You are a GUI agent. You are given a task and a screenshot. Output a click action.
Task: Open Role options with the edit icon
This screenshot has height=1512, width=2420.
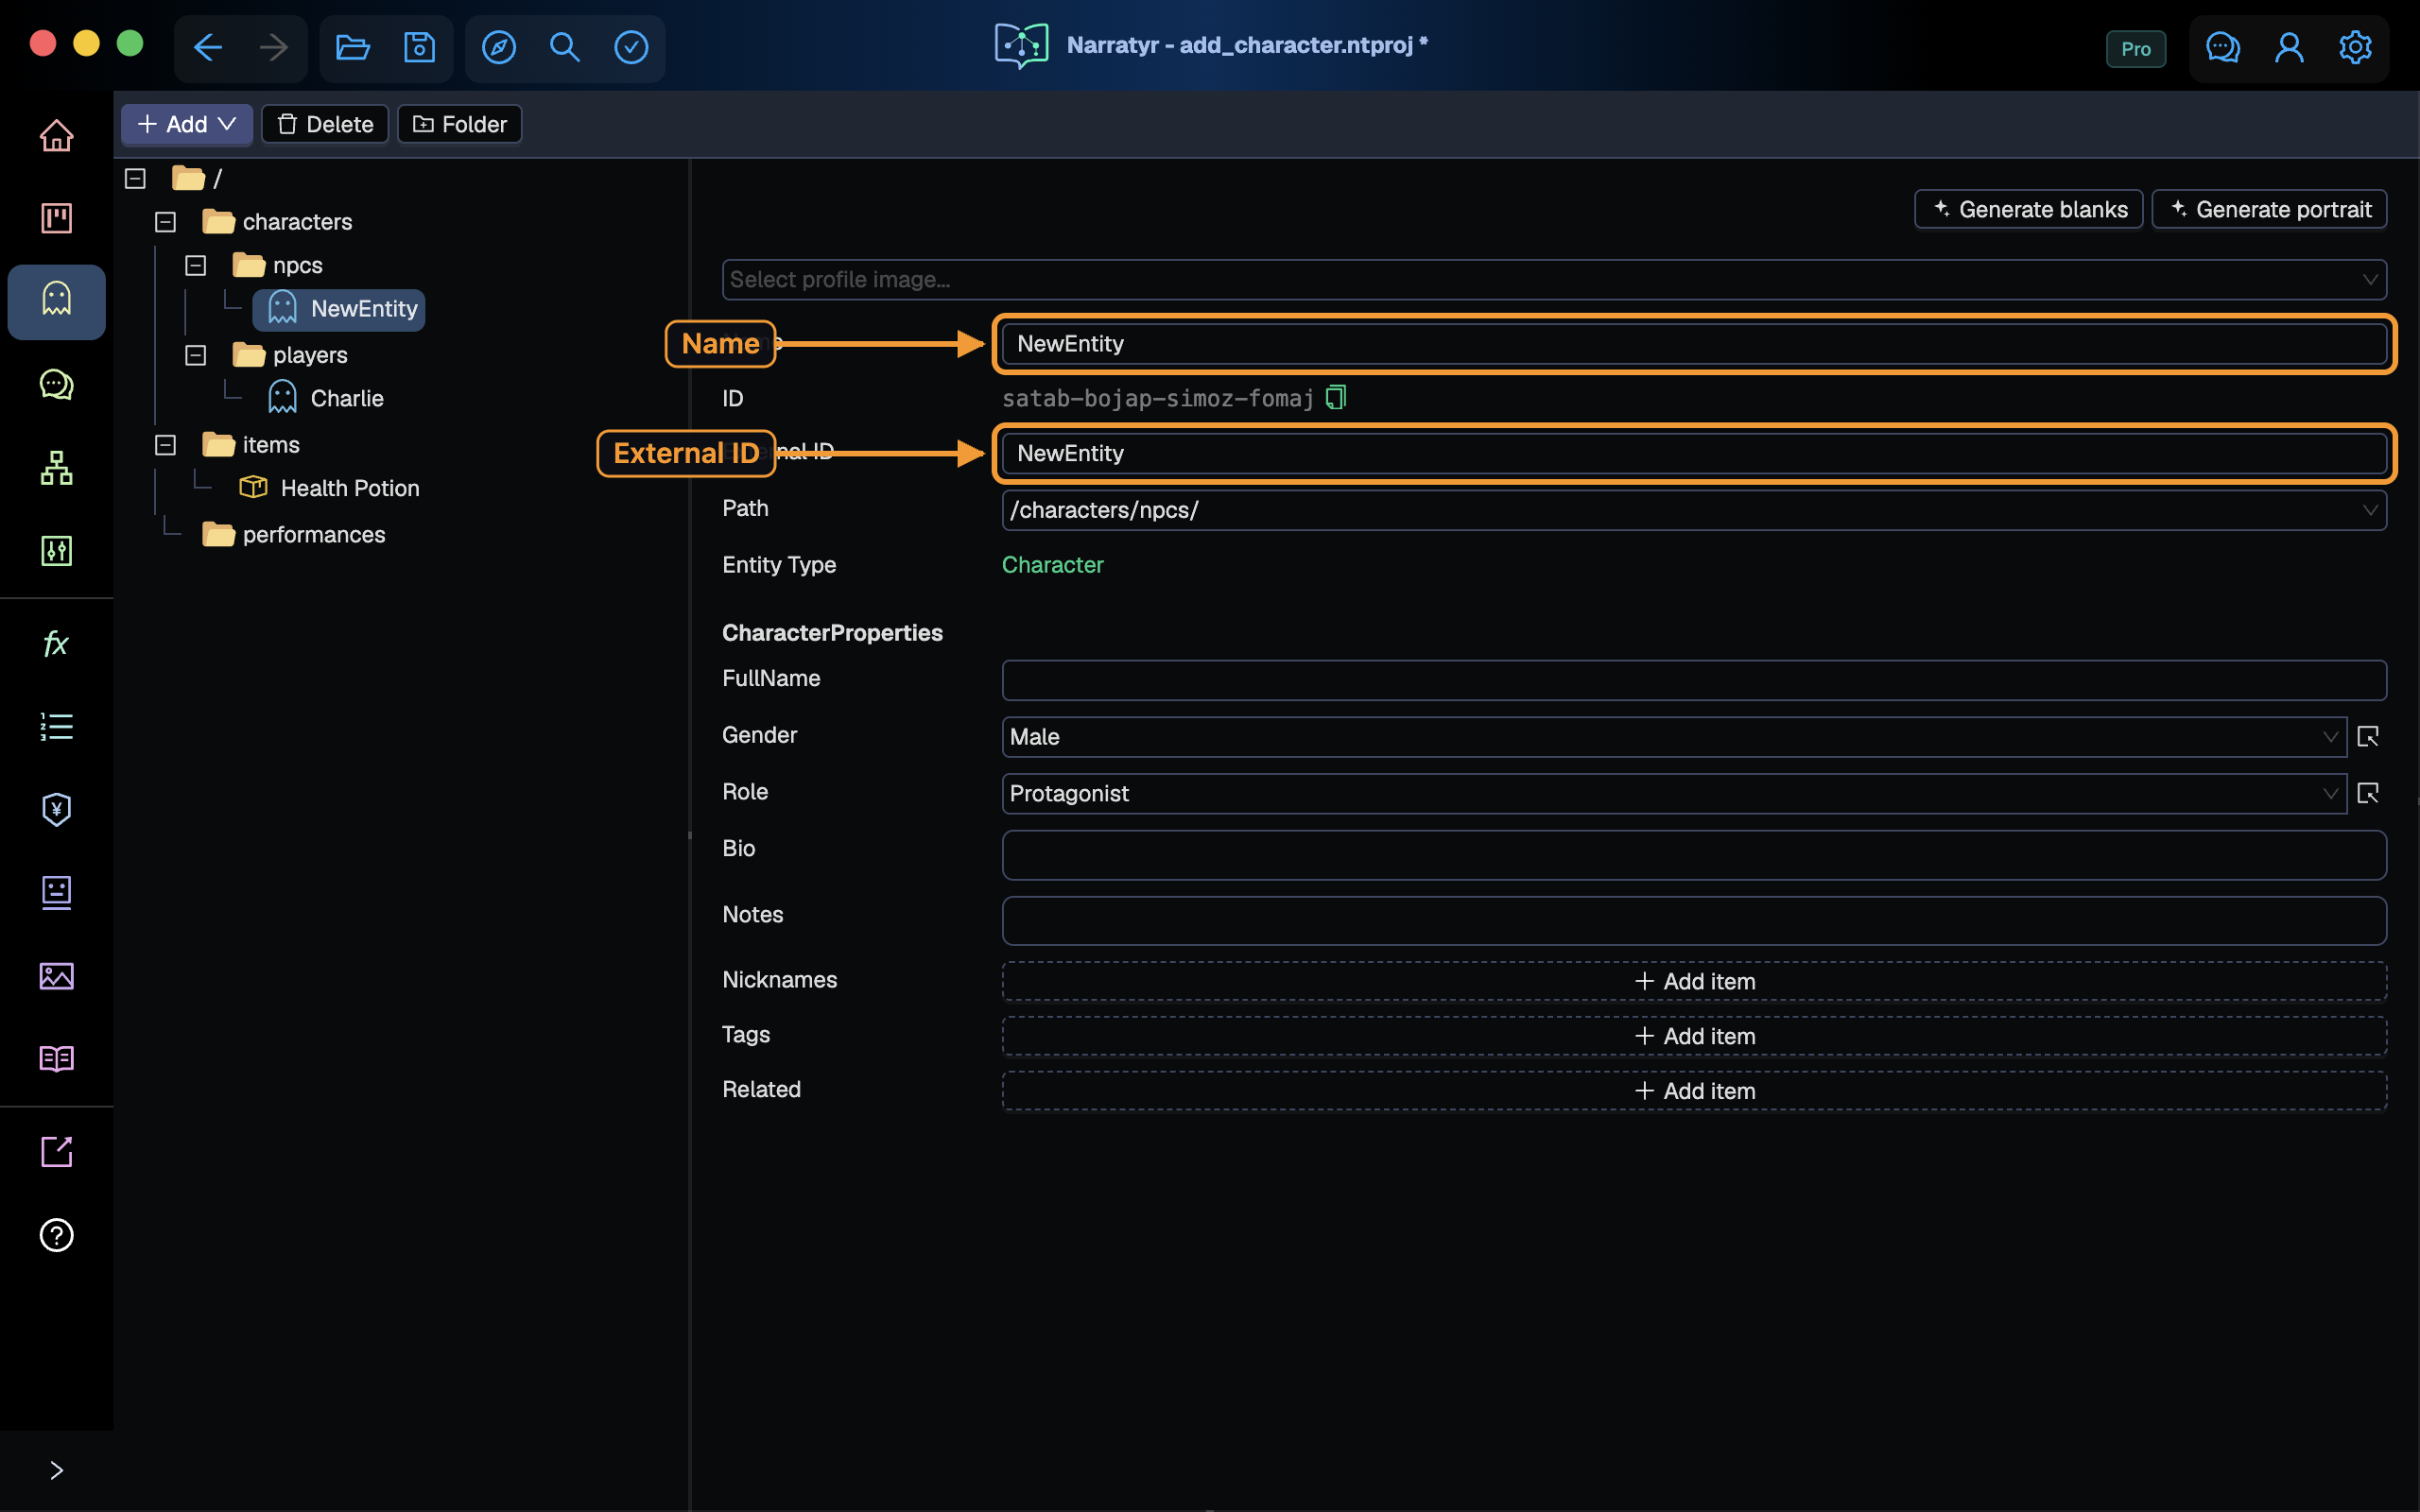coord(2368,793)
